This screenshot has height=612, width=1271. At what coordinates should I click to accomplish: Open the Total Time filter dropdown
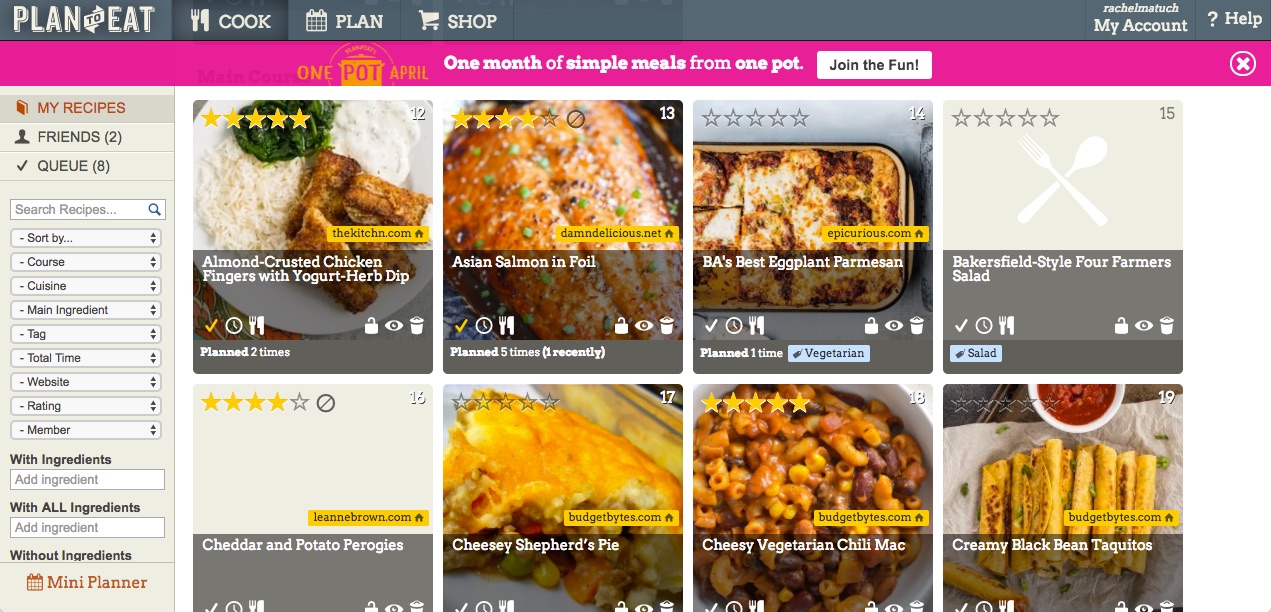coord(85,358)
